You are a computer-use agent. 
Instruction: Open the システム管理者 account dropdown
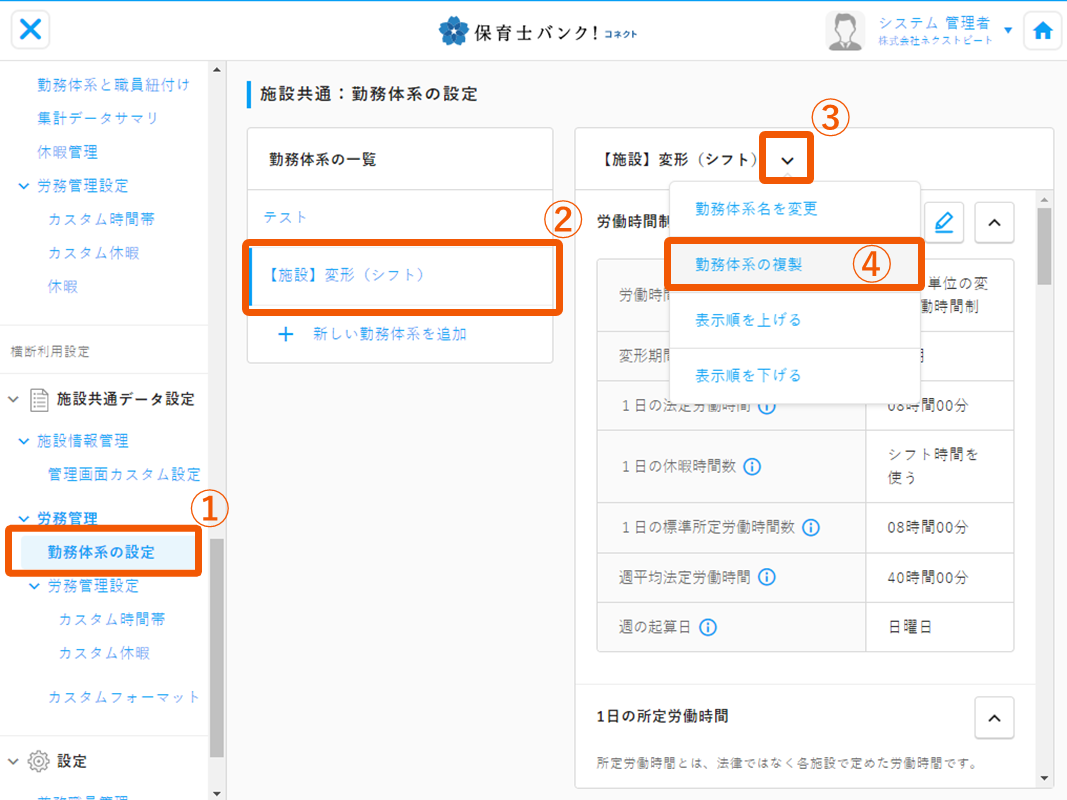pyautogui.click(x=1007, y=30)
